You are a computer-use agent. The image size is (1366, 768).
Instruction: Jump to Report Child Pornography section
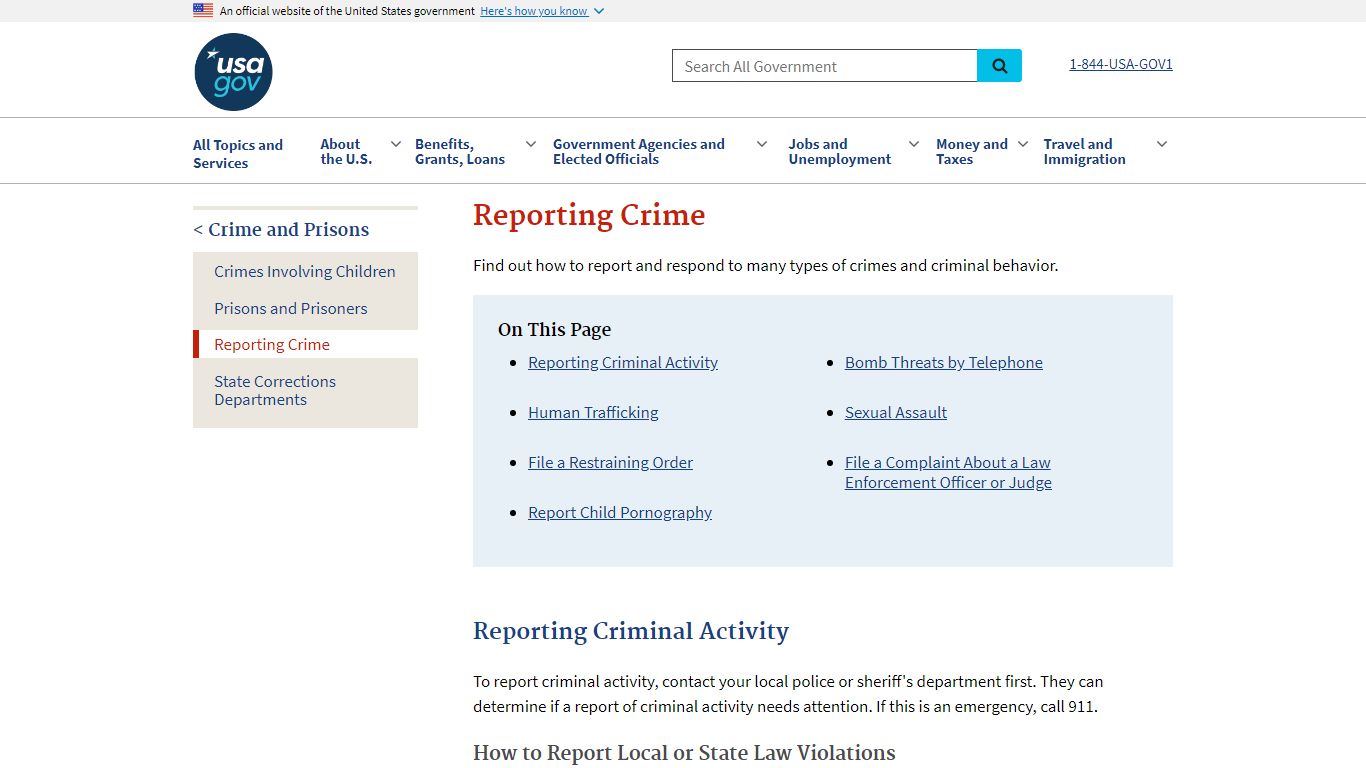(620, 512)
